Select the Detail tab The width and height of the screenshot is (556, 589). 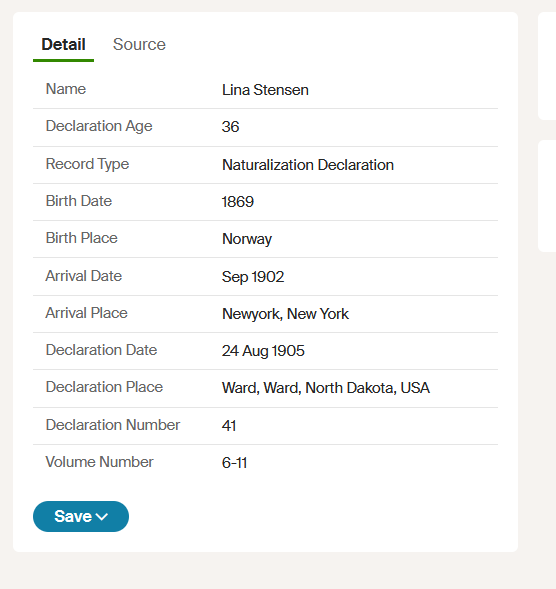click(63, 44)
